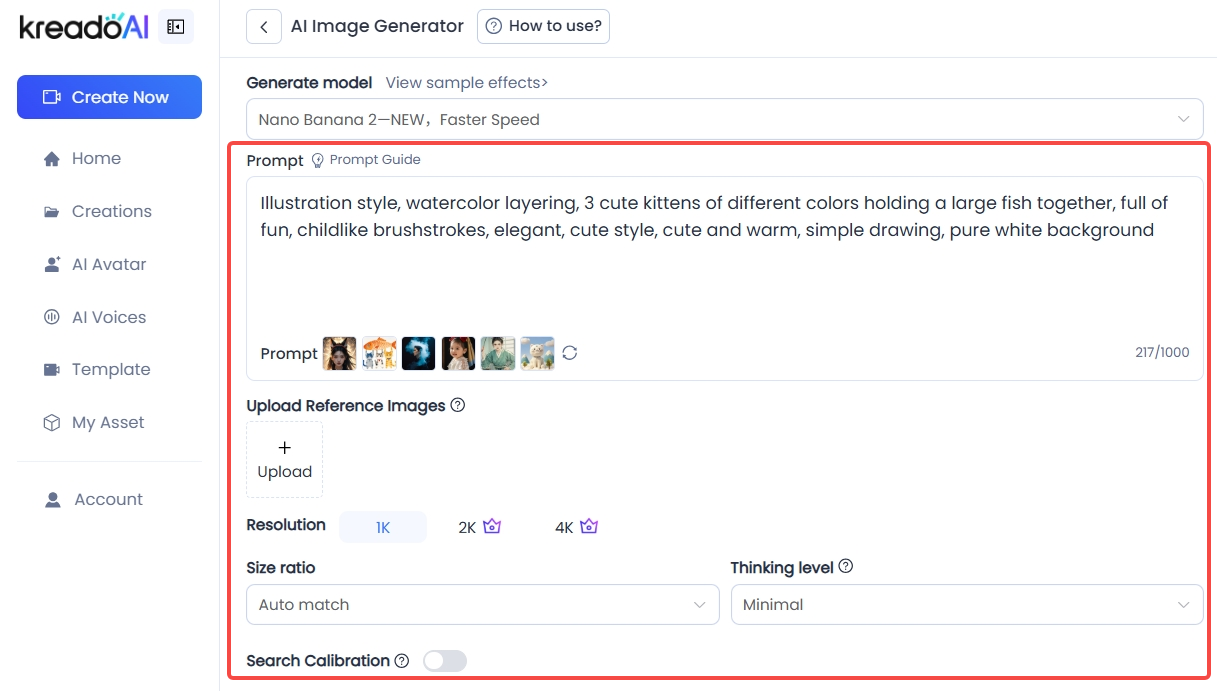Screen dimensions: 1217x691
Task: Enable the Search Calibration toggle
Action: [445, 661]
